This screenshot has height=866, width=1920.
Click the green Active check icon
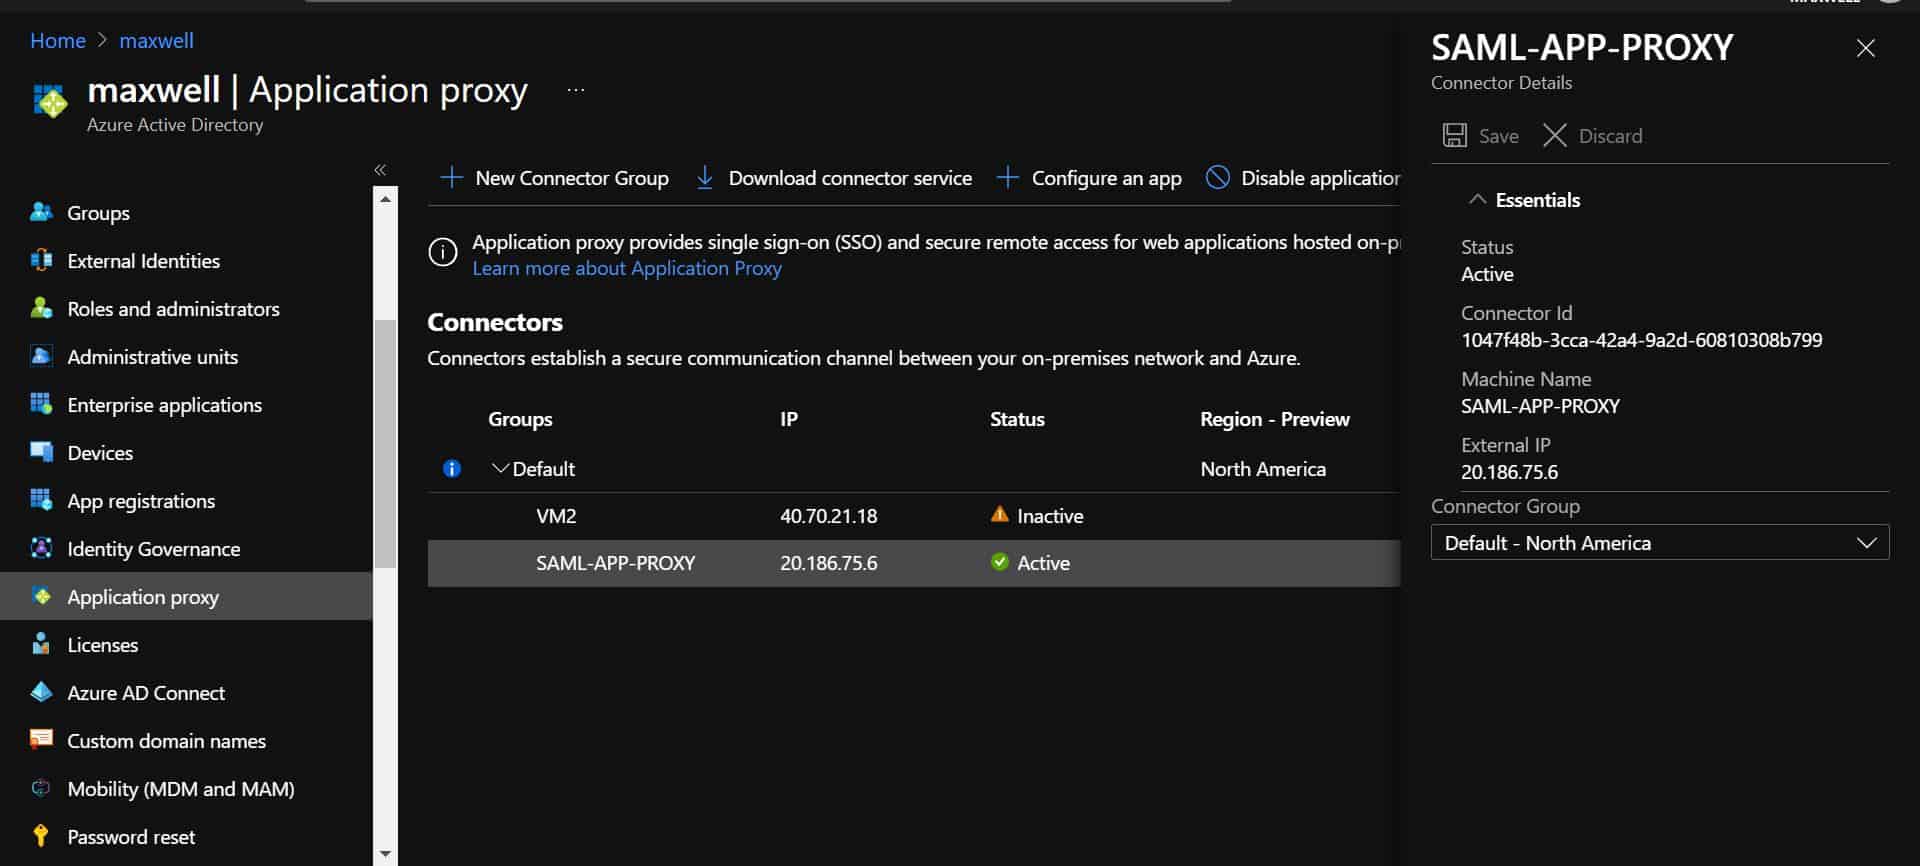click(x=999, y=562)
